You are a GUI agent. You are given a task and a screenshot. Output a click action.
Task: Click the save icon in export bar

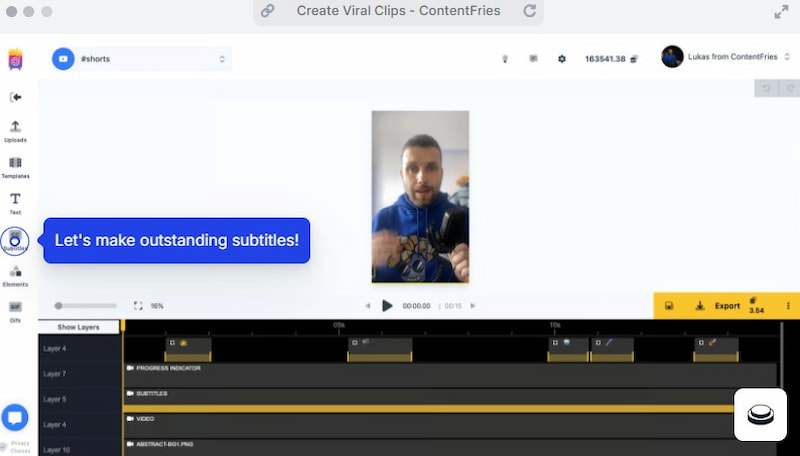(x=668, y=306)
